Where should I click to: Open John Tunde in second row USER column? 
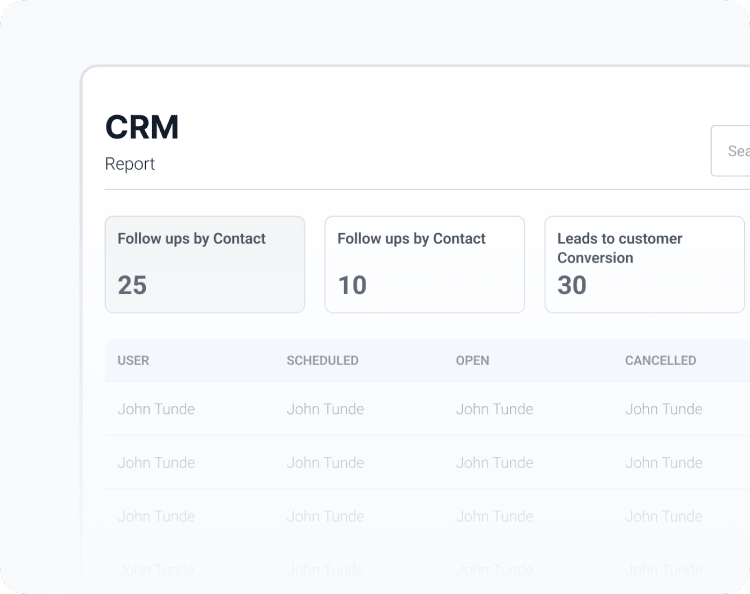click(x=156, y=463)
